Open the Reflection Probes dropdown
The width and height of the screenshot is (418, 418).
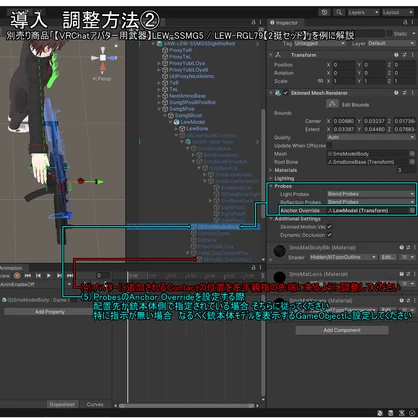pos(371,202)
